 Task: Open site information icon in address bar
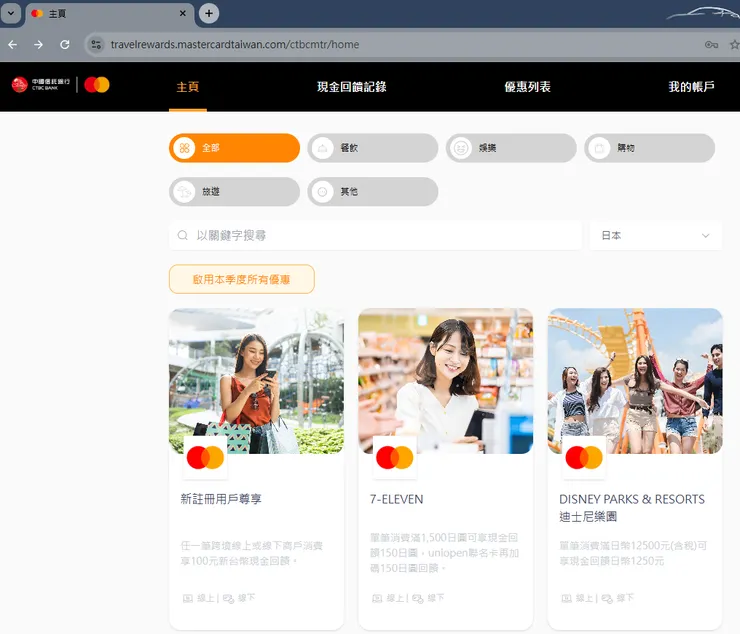pyautogui.click(x=96, y=44)
